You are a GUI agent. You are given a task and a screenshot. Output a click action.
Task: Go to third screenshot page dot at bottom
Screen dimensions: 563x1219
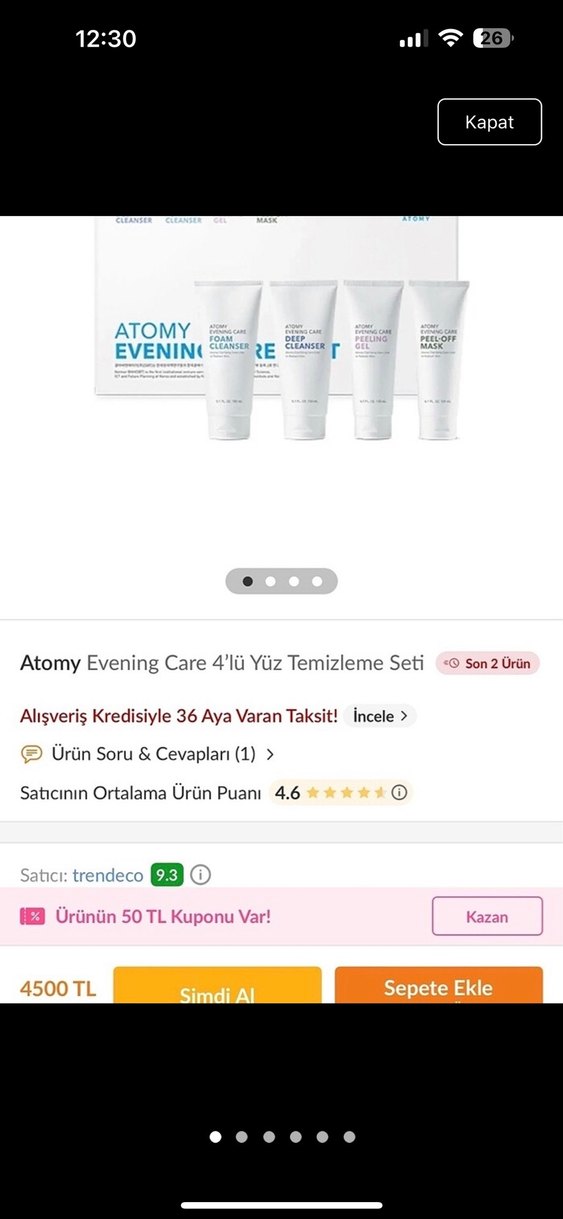pyautogui.click(x=269, y=1137)
